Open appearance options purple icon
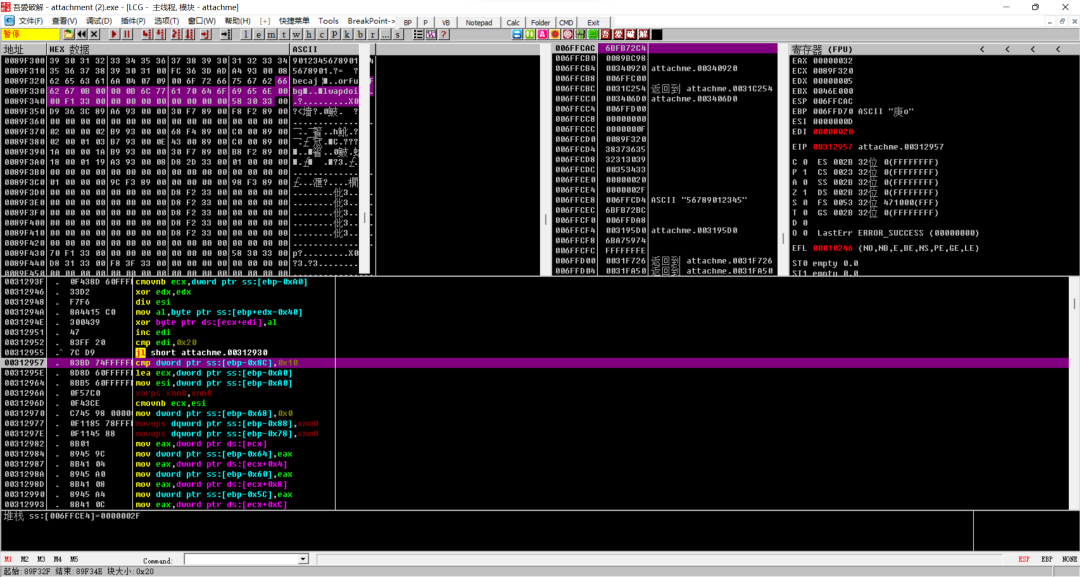 [x=431, y=34]
